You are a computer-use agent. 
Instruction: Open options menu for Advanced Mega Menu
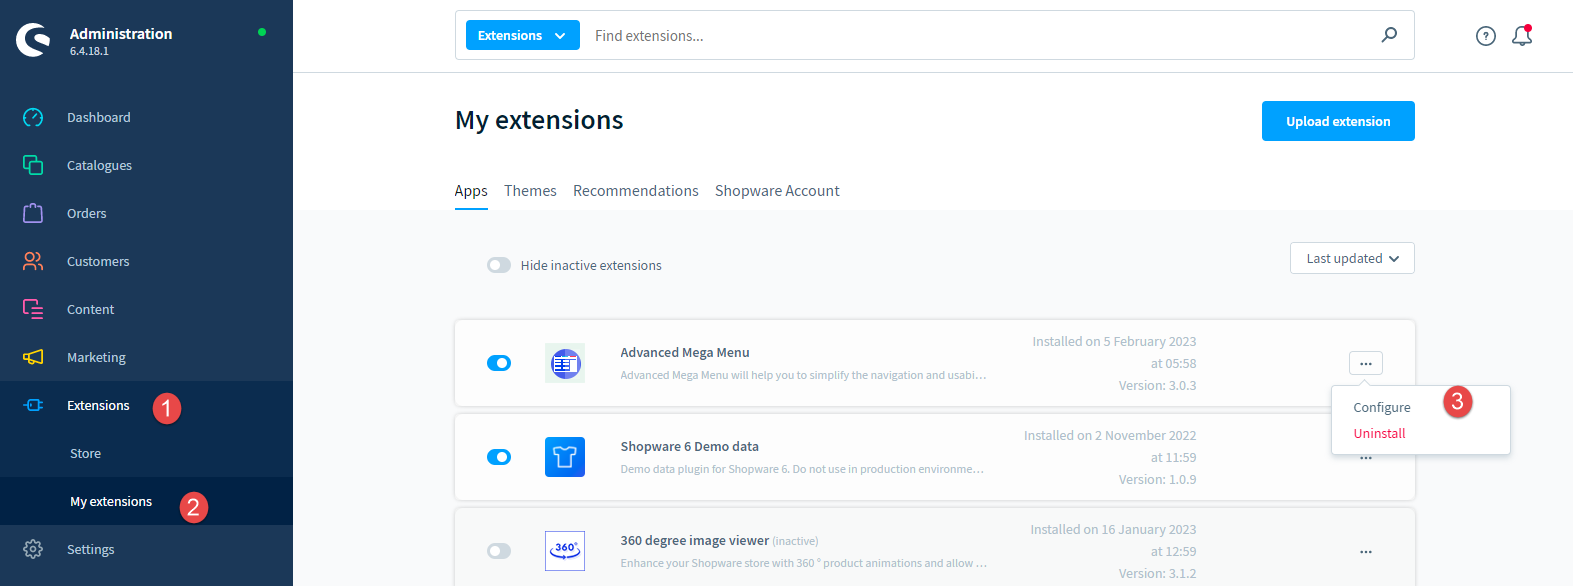[x=1366, y=363]
